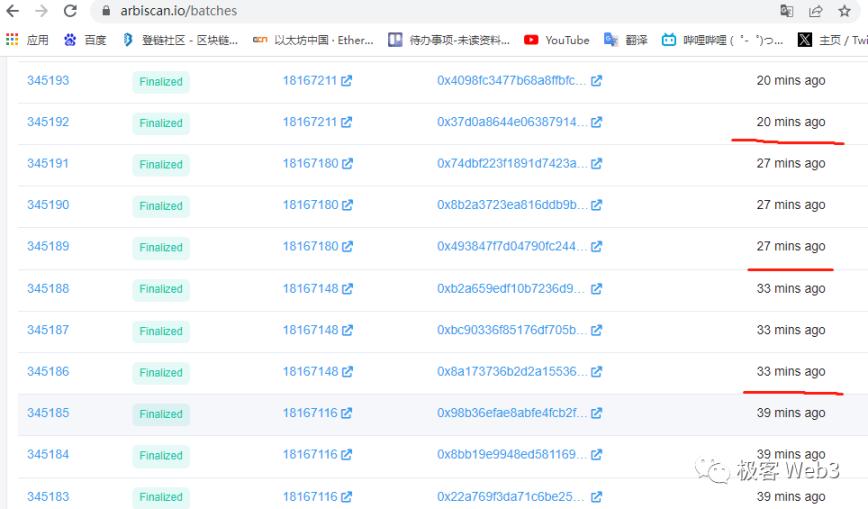Open batch number 345186
Image resolution: width=868 pixels, height=509 pixels.
(x=48, y=371)
